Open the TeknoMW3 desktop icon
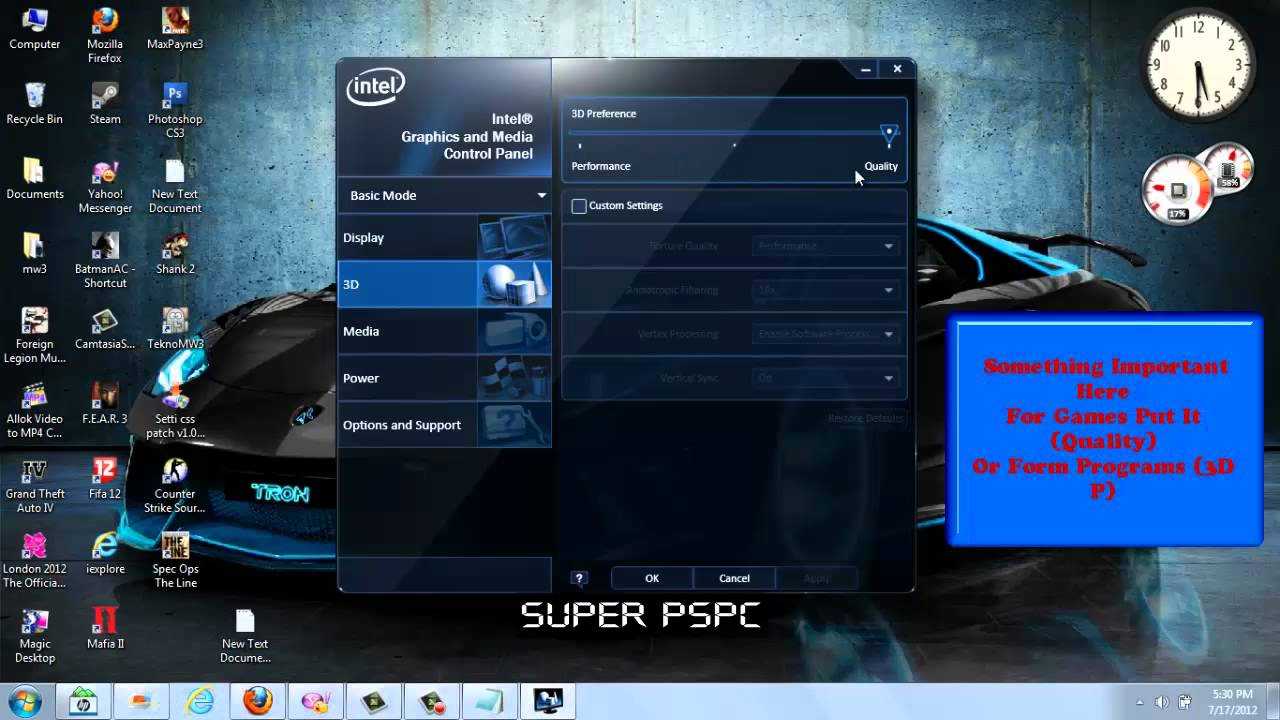 point(175,328)
